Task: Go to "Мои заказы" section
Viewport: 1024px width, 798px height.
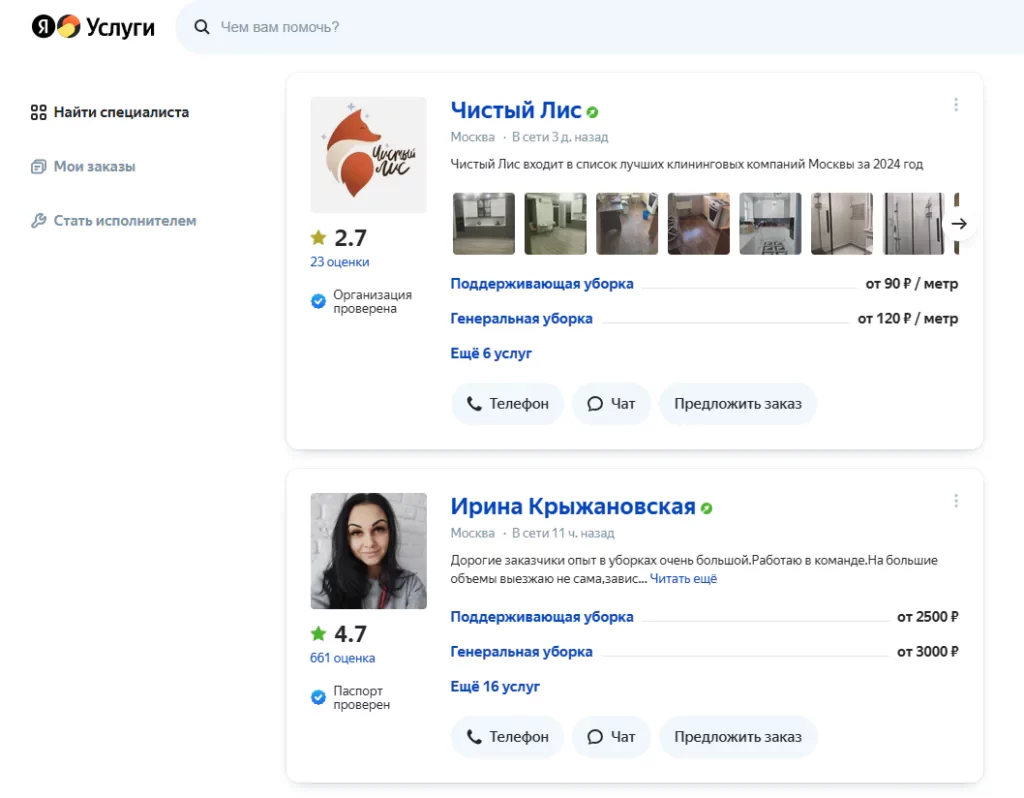Action: click(x=94, y=166)
